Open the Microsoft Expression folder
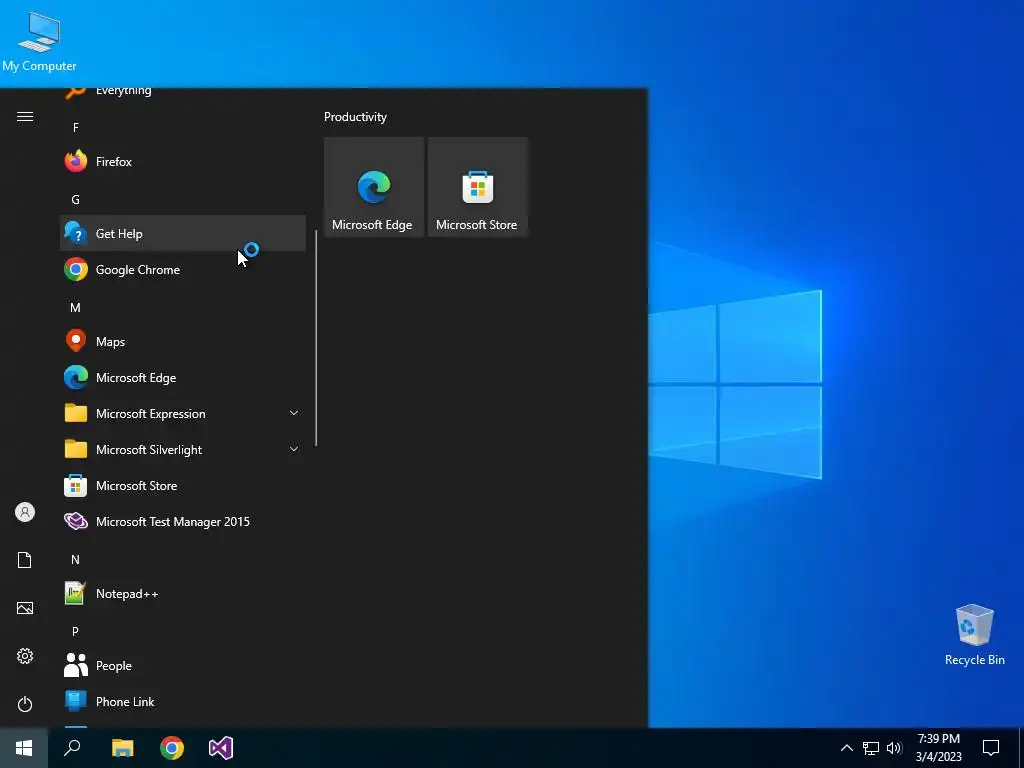 click(x=183, y=413)
